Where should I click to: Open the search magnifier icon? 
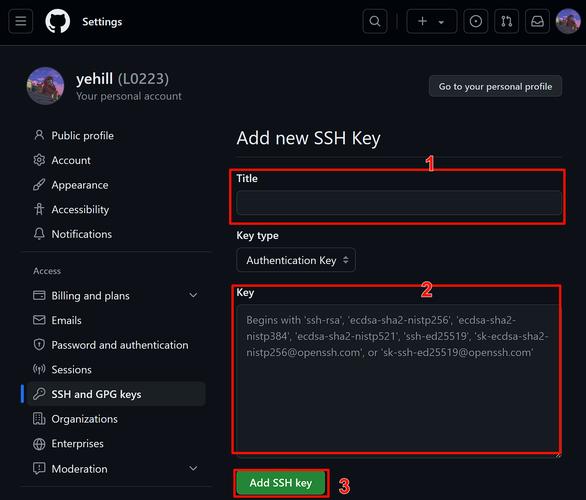click(375, 21)
